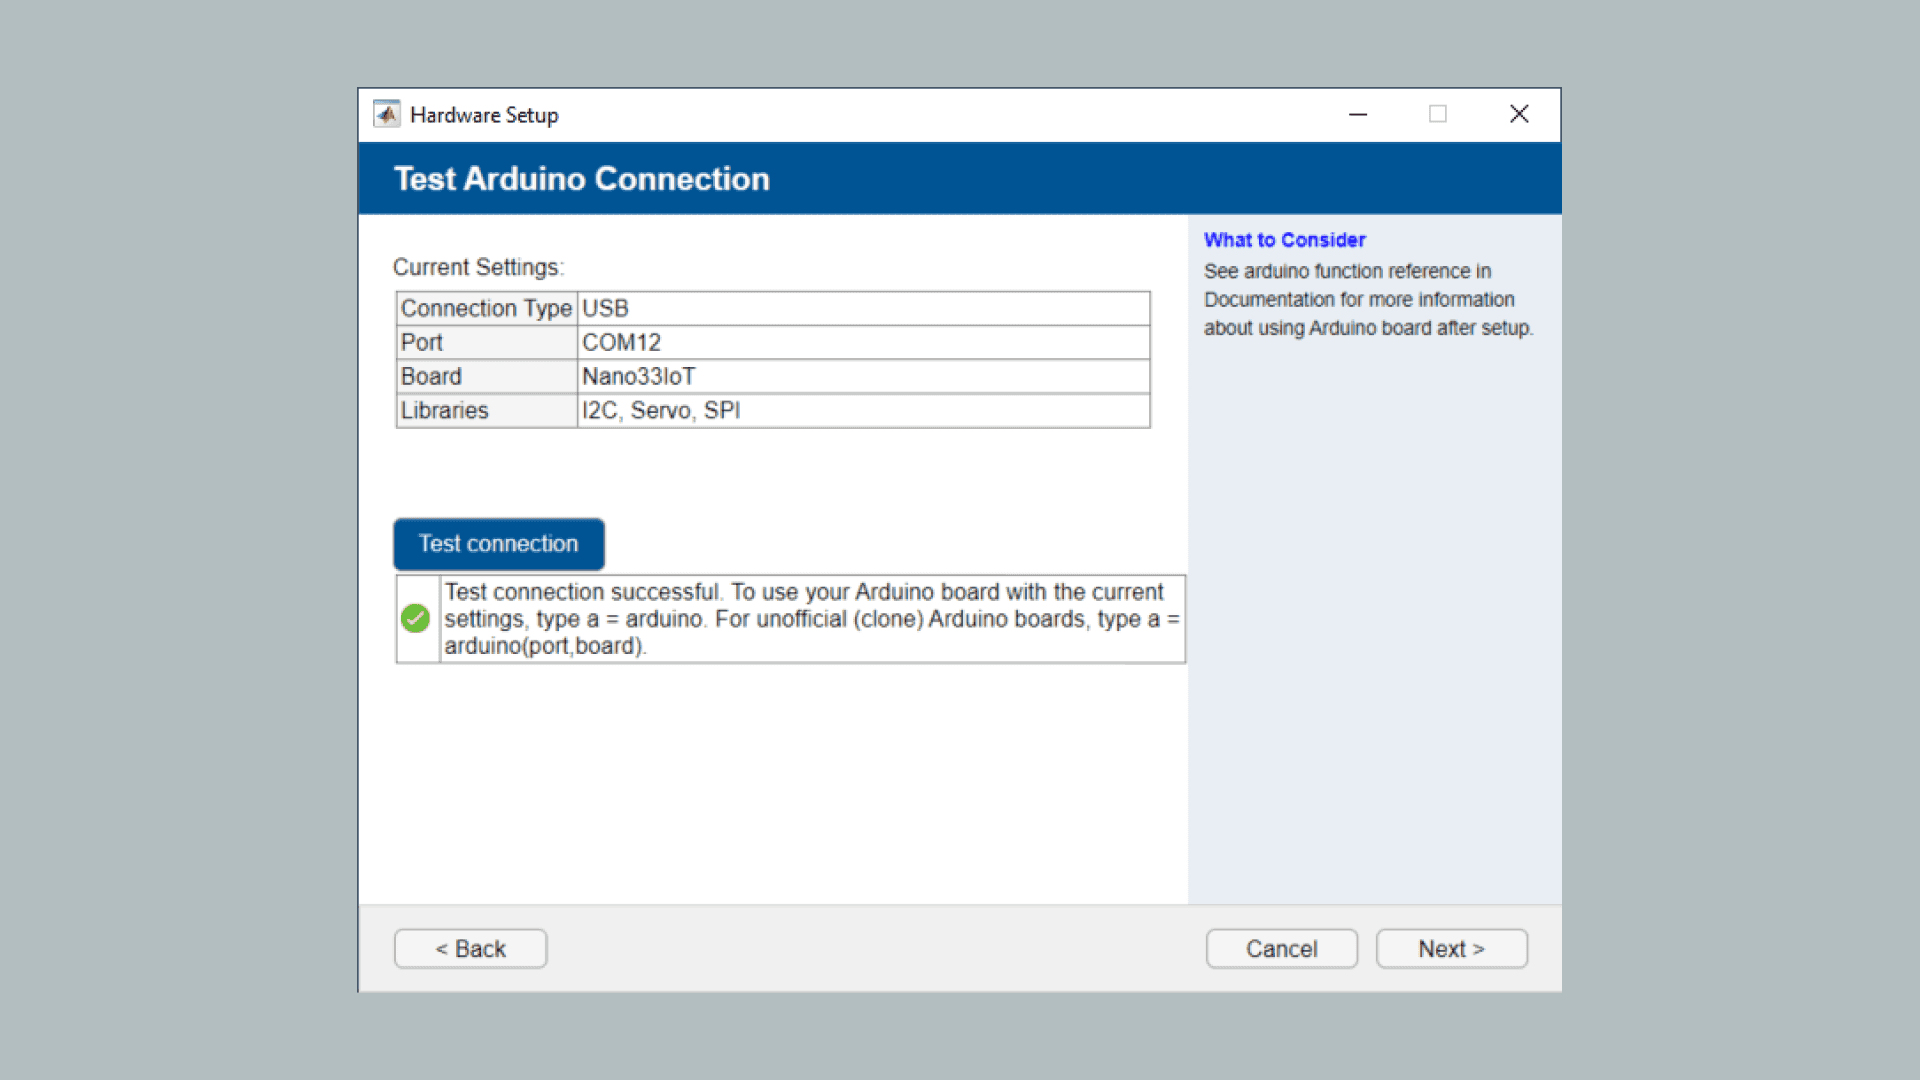Click the green success checkmark icon

coord(415,619)
